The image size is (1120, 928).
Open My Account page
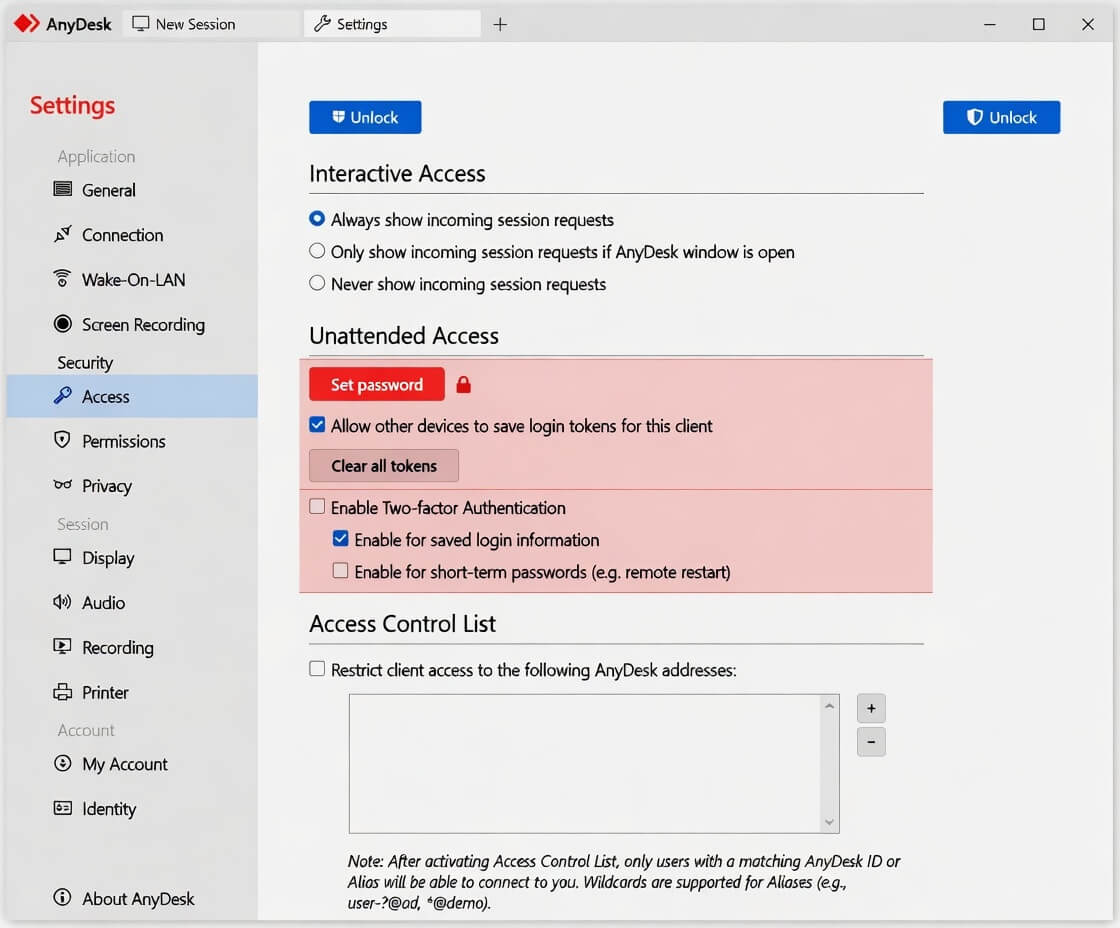click(132, 764)
